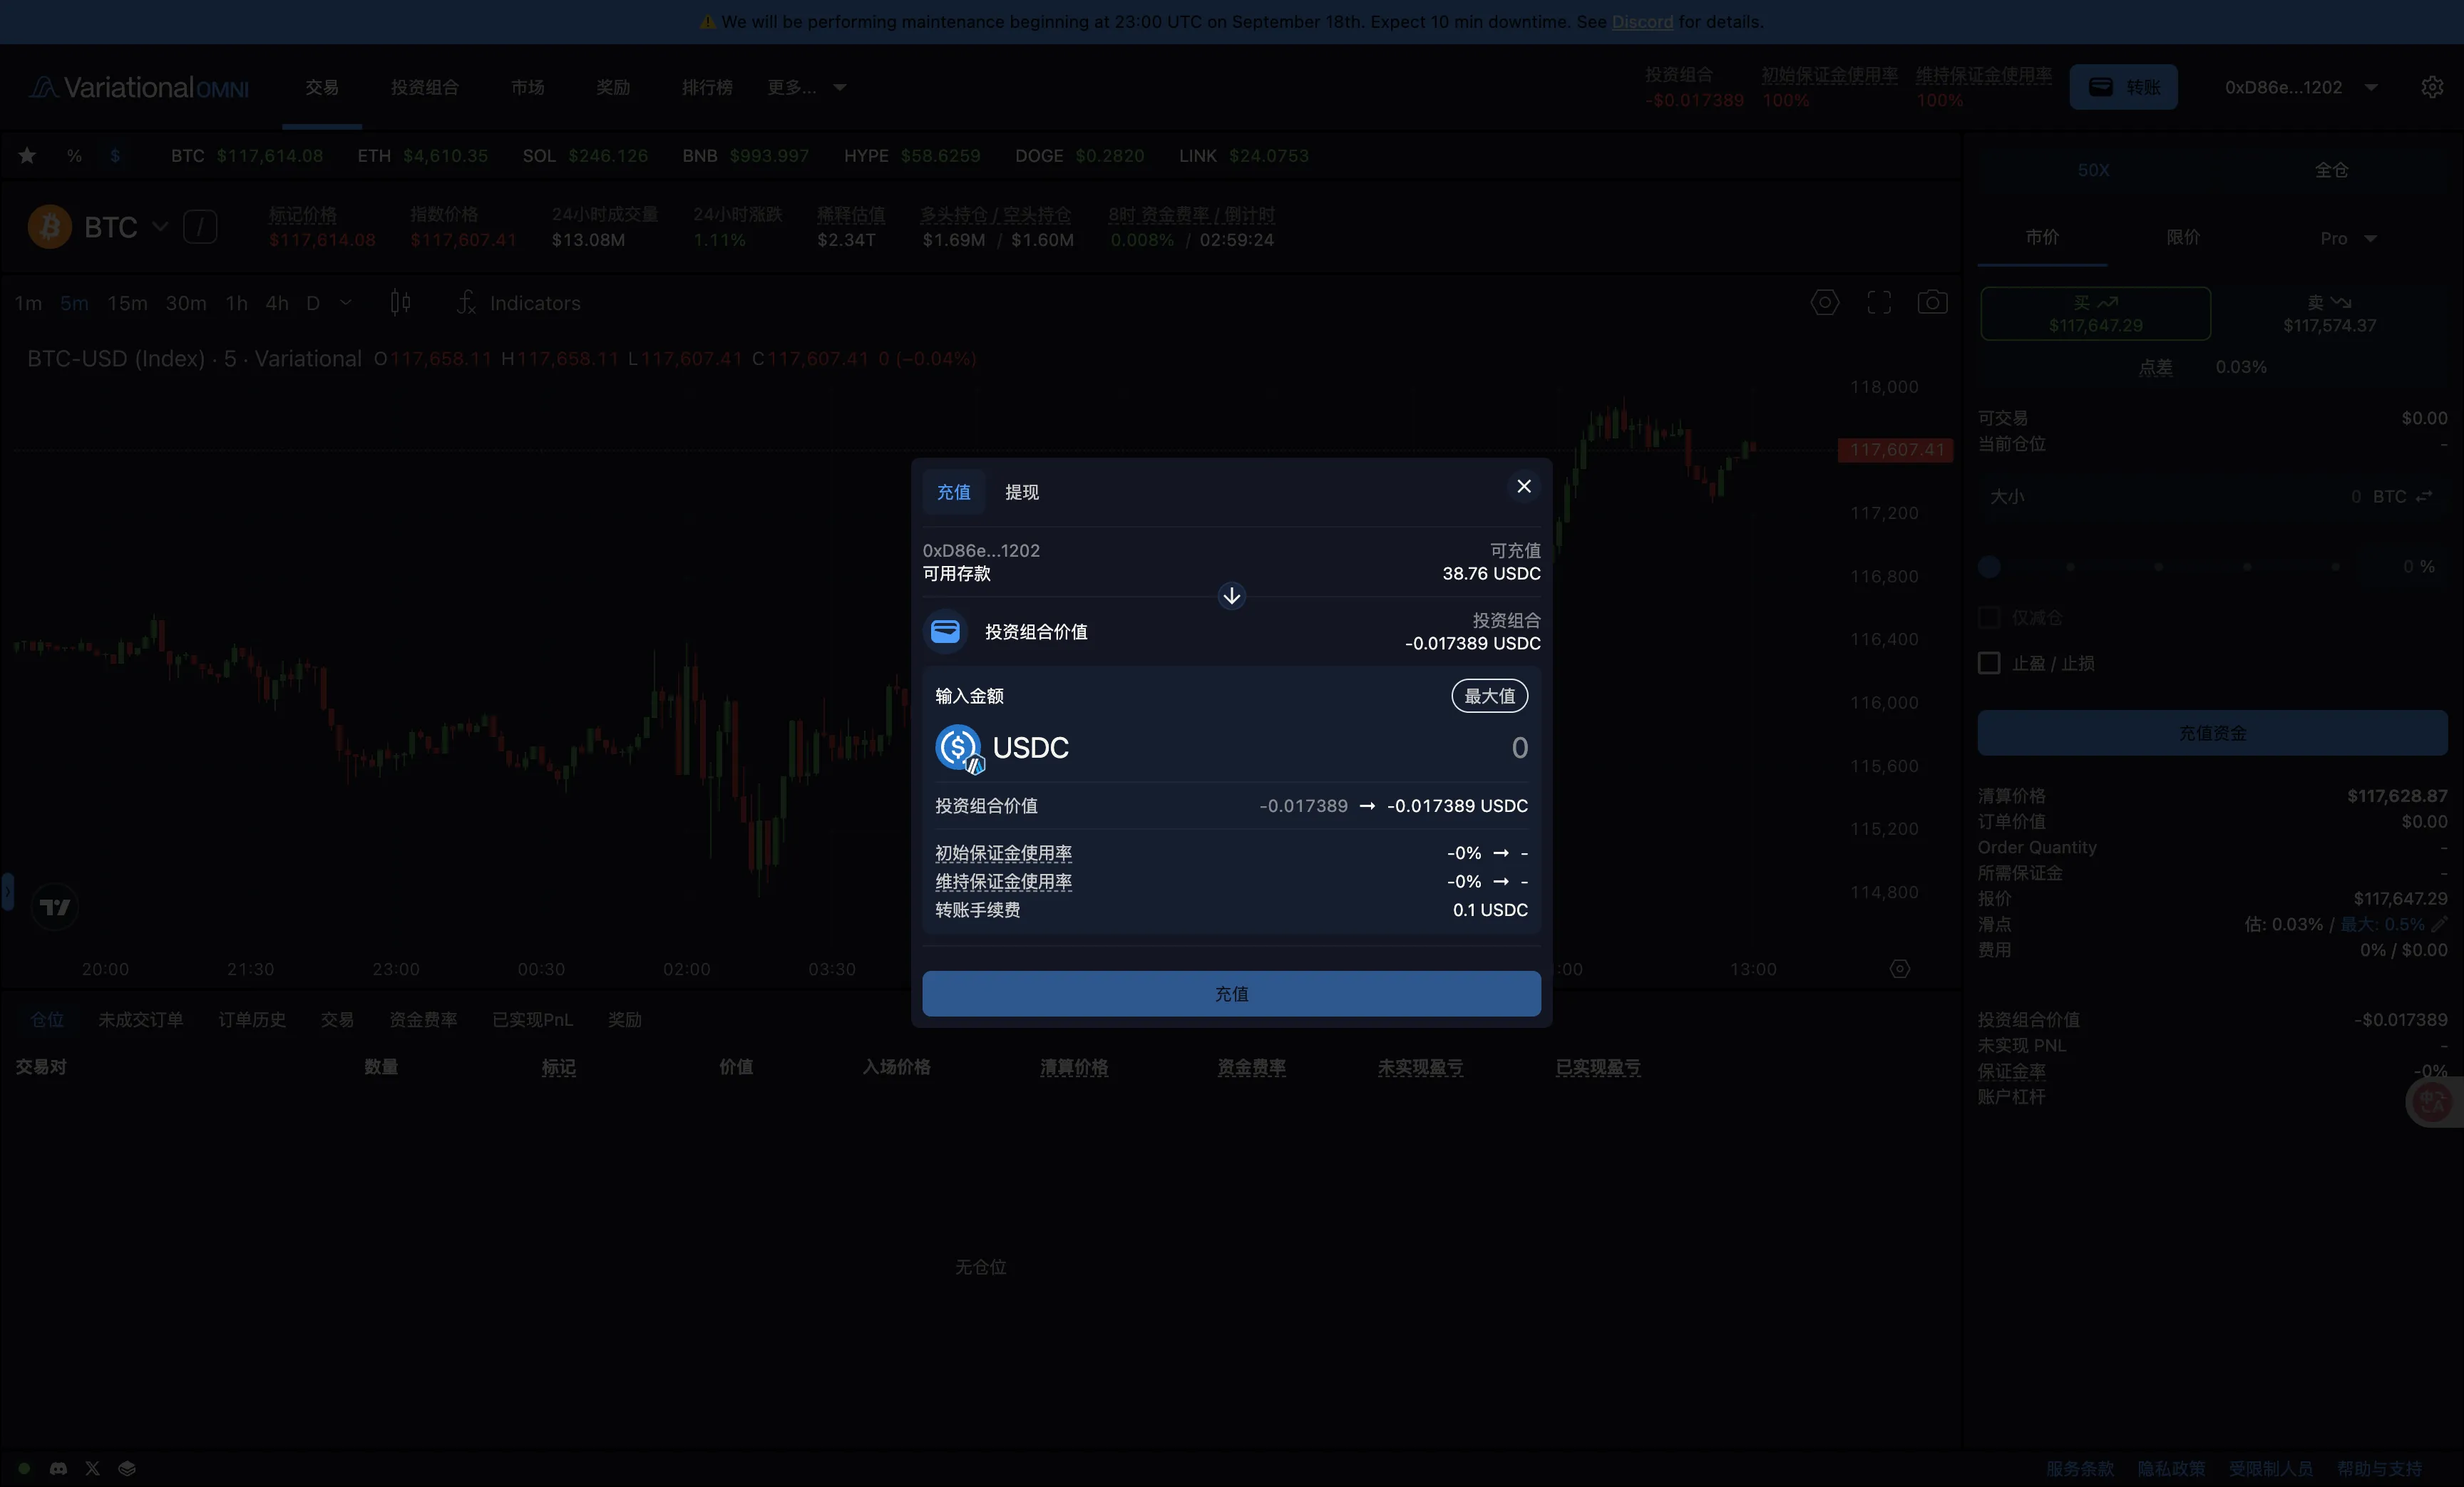2464x1487 pixels.
Task: Click the slash search shortcut icon
Action: [200, 227]
